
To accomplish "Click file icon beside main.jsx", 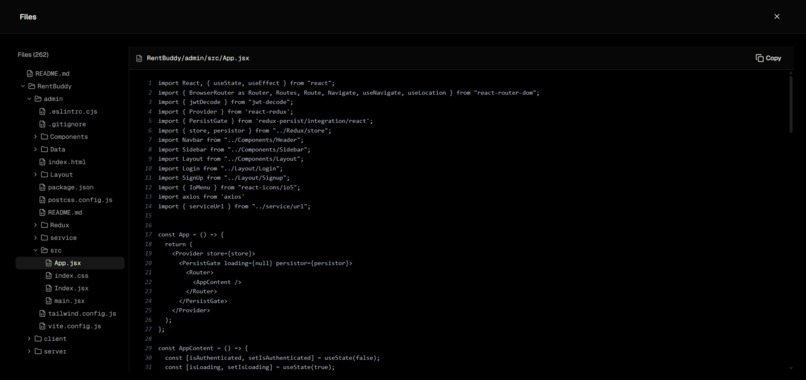I will point(49,301).
